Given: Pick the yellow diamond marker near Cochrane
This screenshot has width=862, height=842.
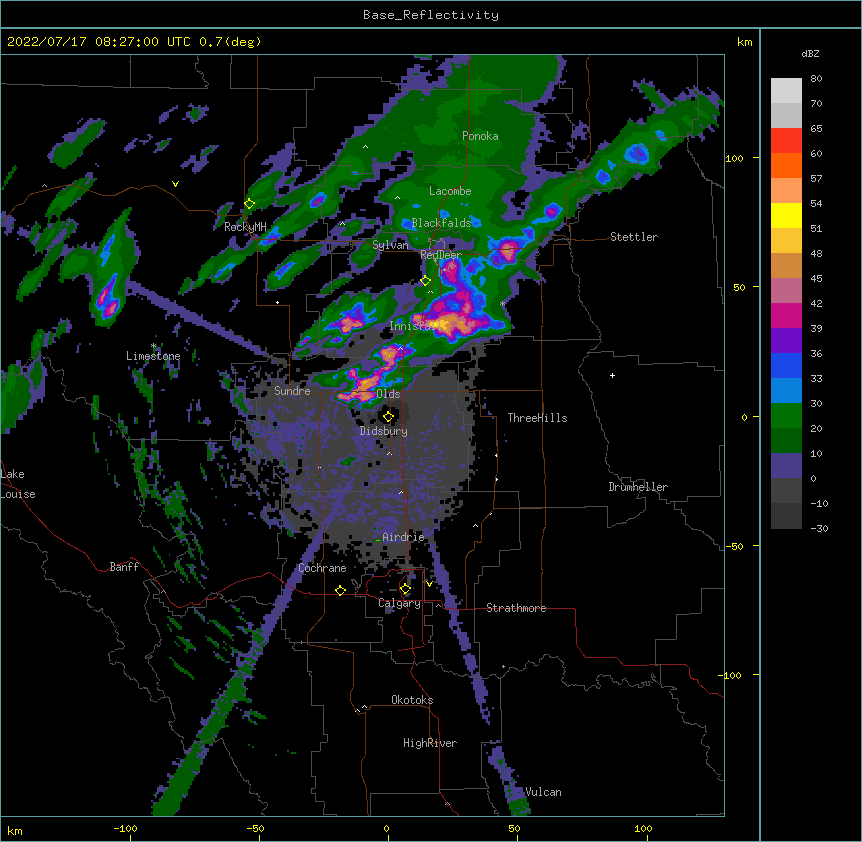Looking at the screenshot, I should 340,590.
